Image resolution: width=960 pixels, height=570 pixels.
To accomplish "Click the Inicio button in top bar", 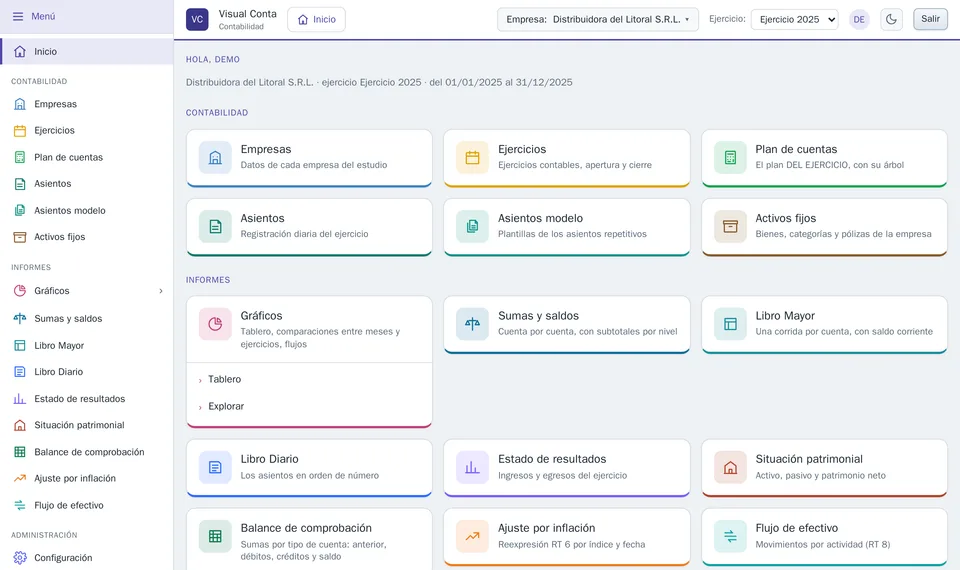I will coord(317,20).
